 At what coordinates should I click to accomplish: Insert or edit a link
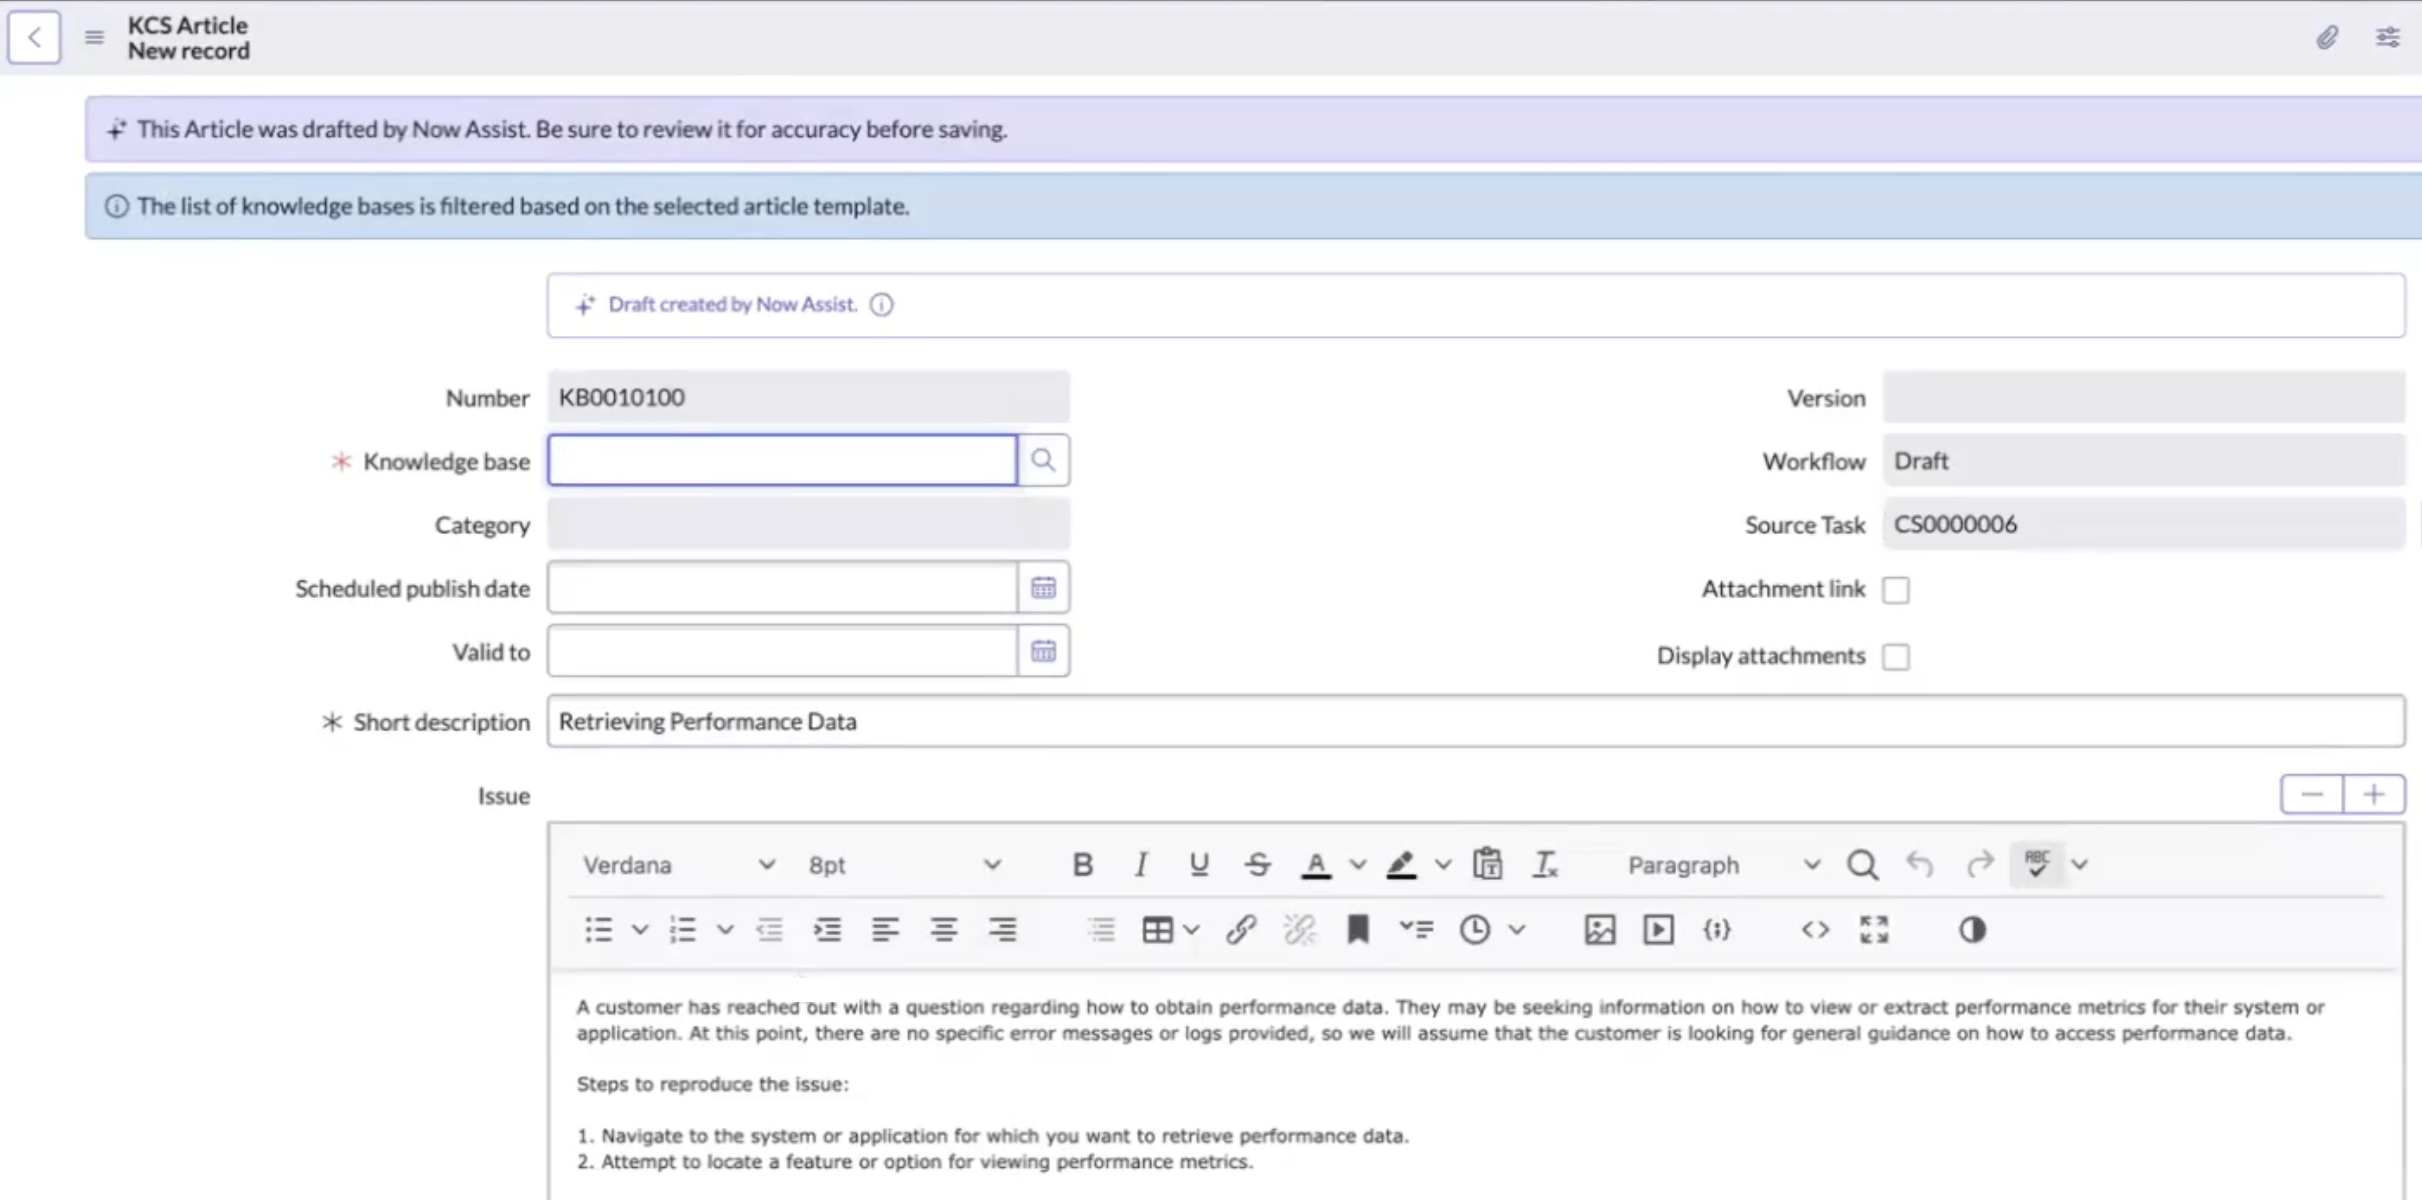click(1241, 930)
